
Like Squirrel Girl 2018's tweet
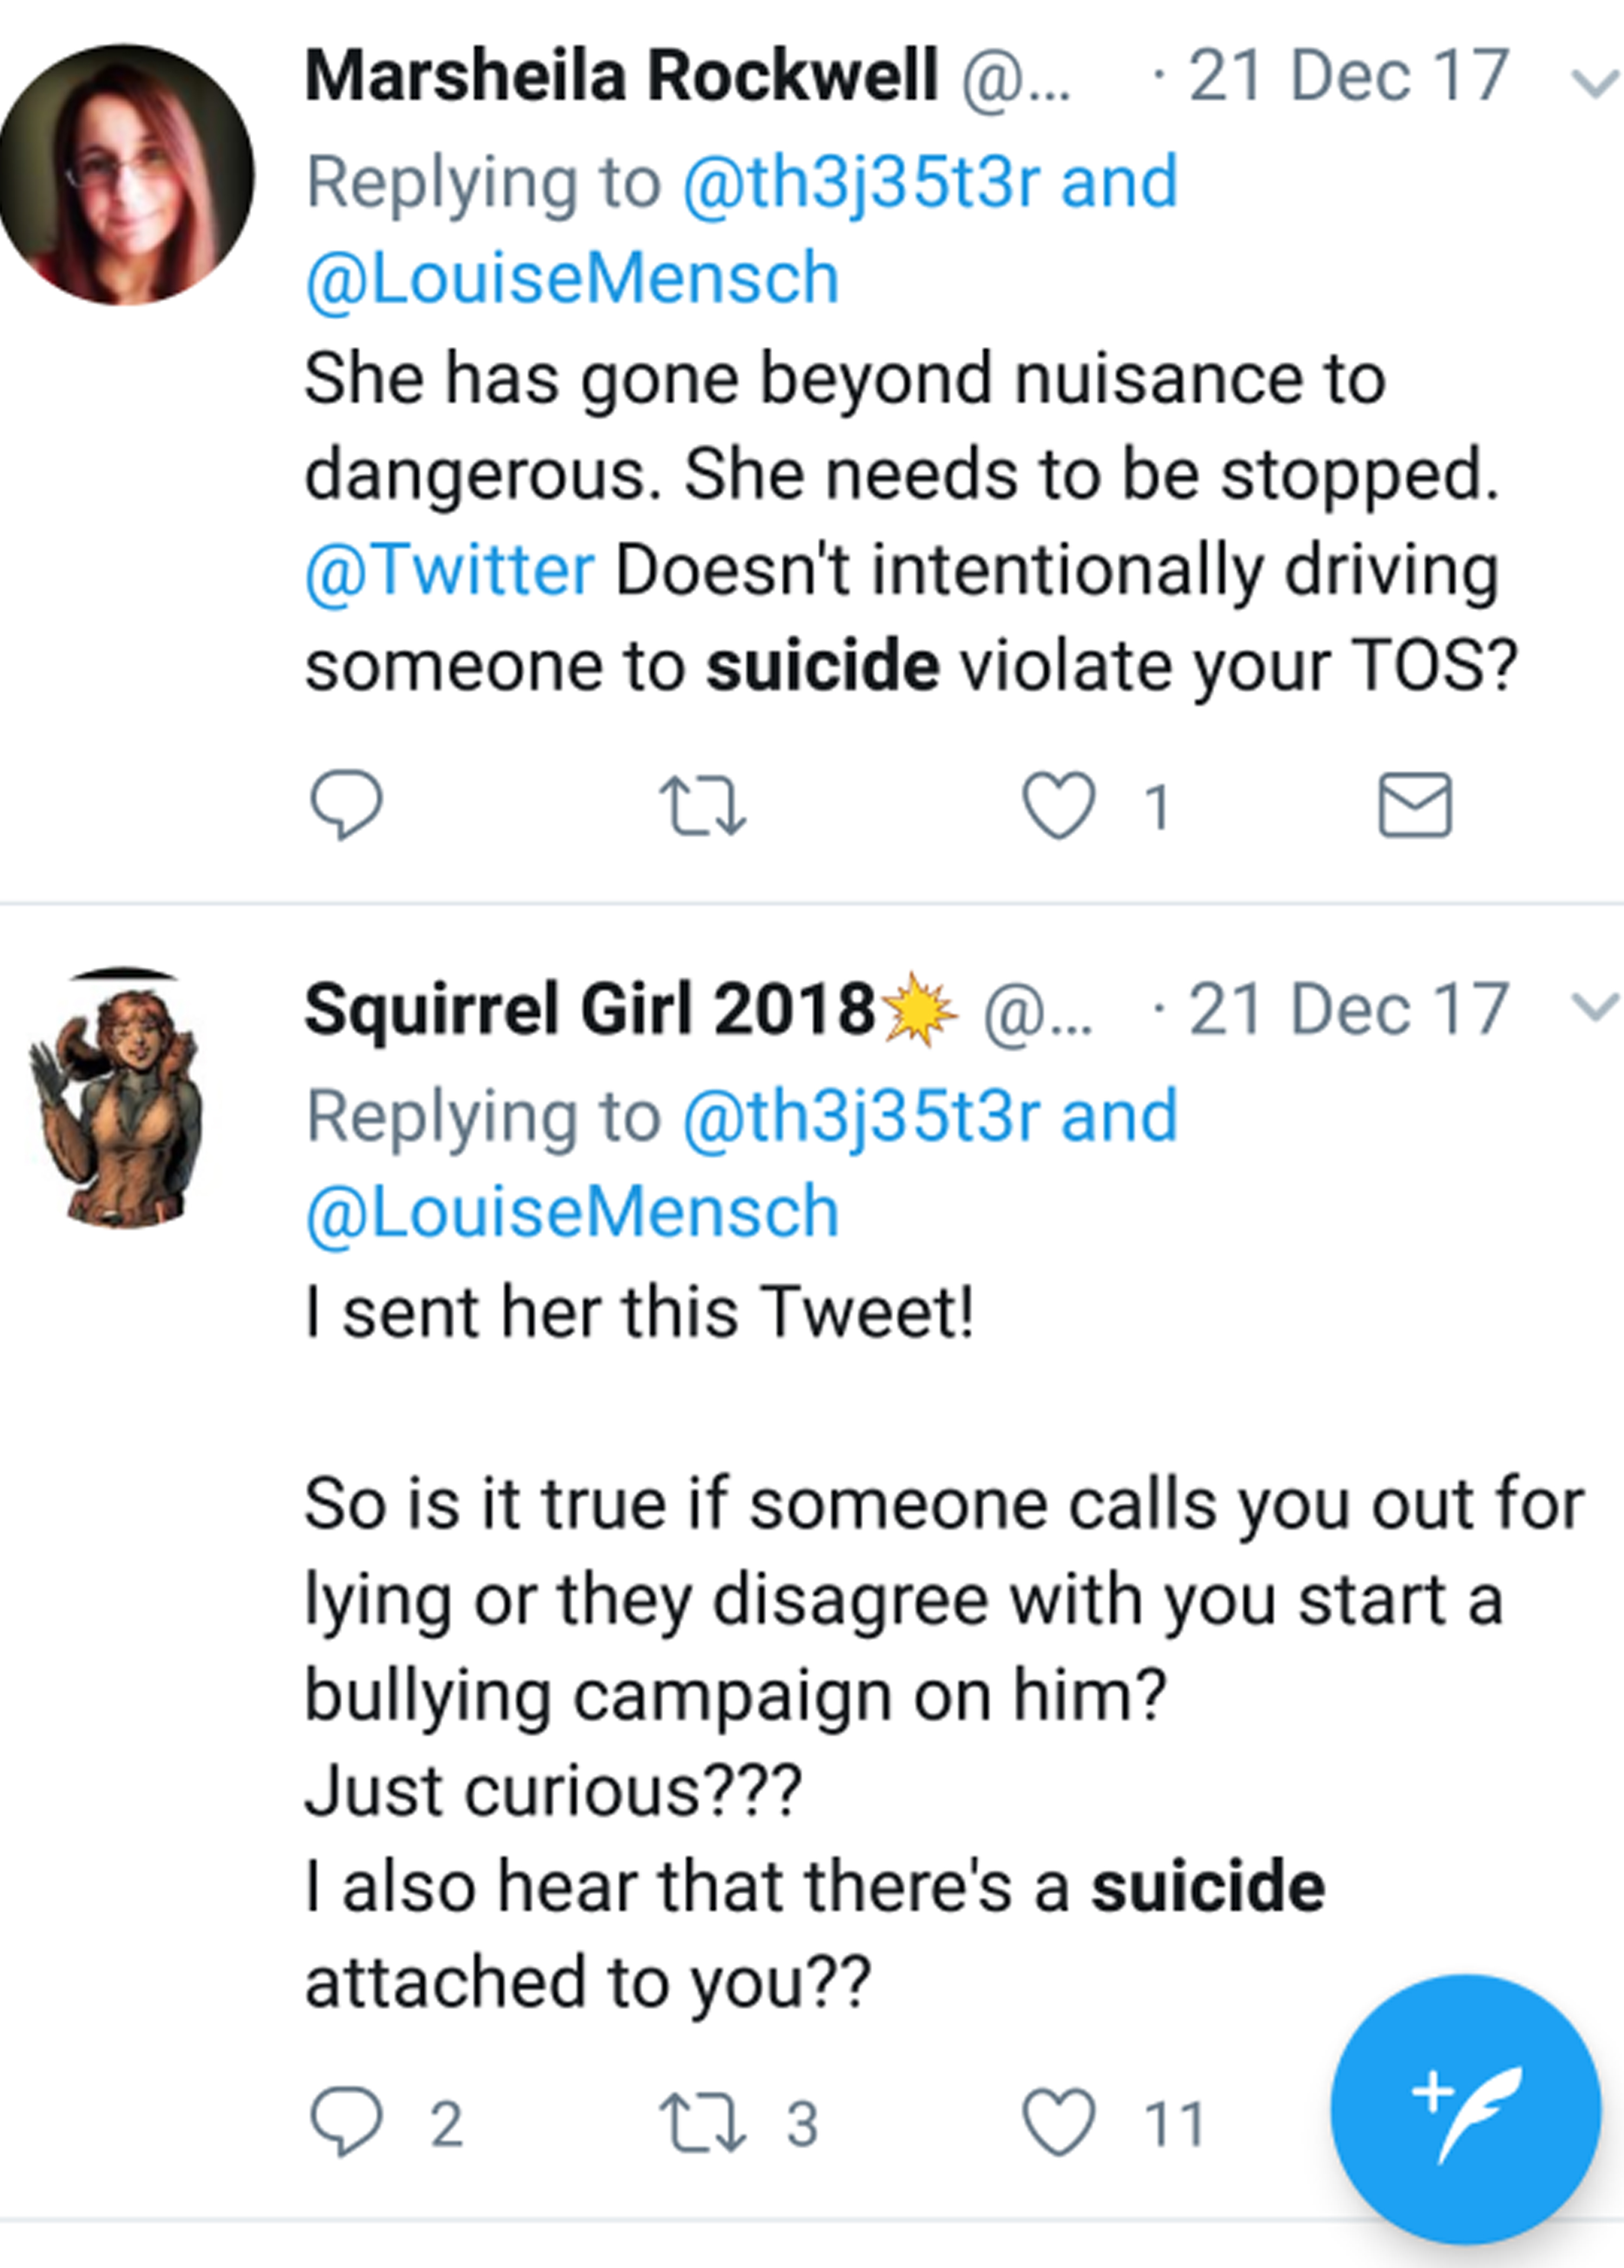coord(1058,2121)
